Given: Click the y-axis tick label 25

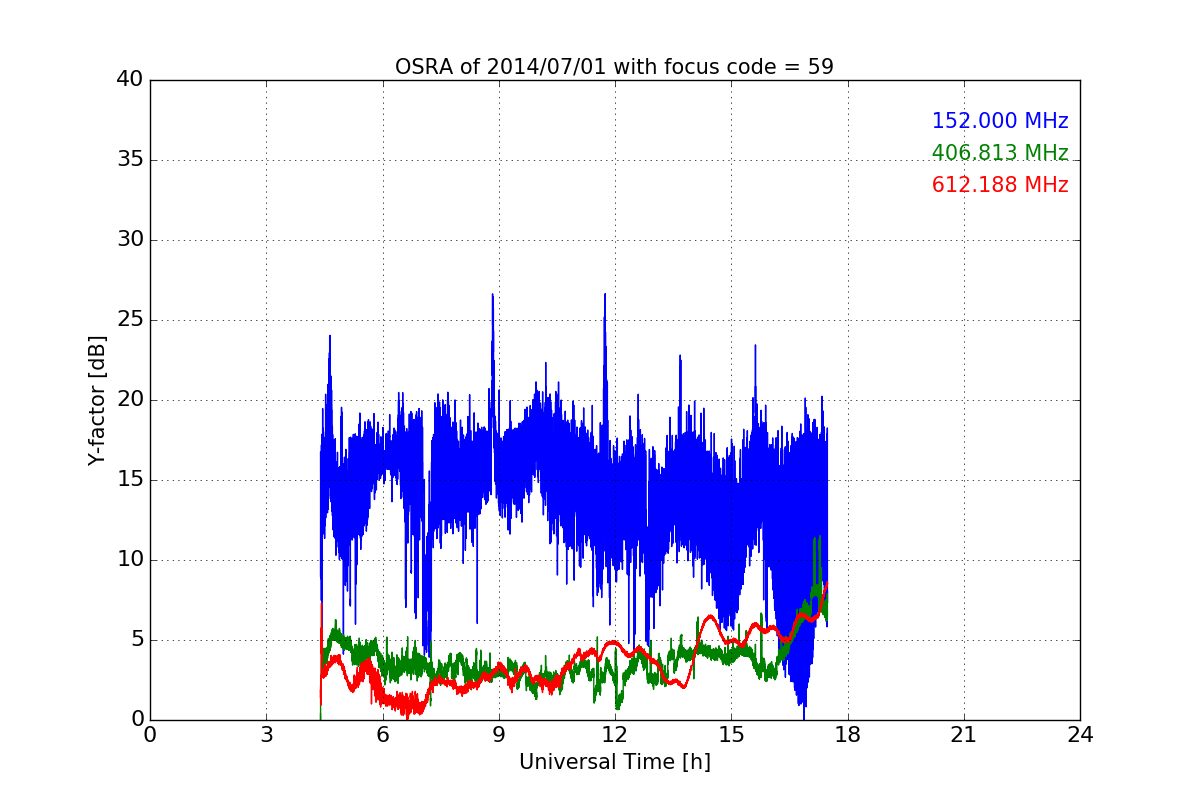Looking at the screenshot, I should pos(131,320).
